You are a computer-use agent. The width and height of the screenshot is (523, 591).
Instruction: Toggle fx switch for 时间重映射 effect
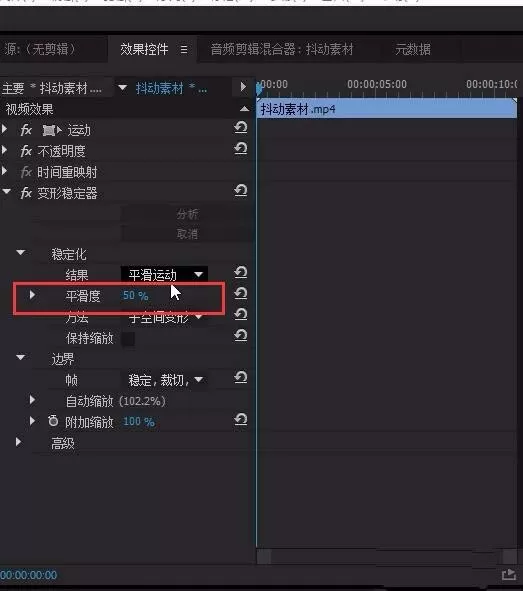click(x=26, y=173)
